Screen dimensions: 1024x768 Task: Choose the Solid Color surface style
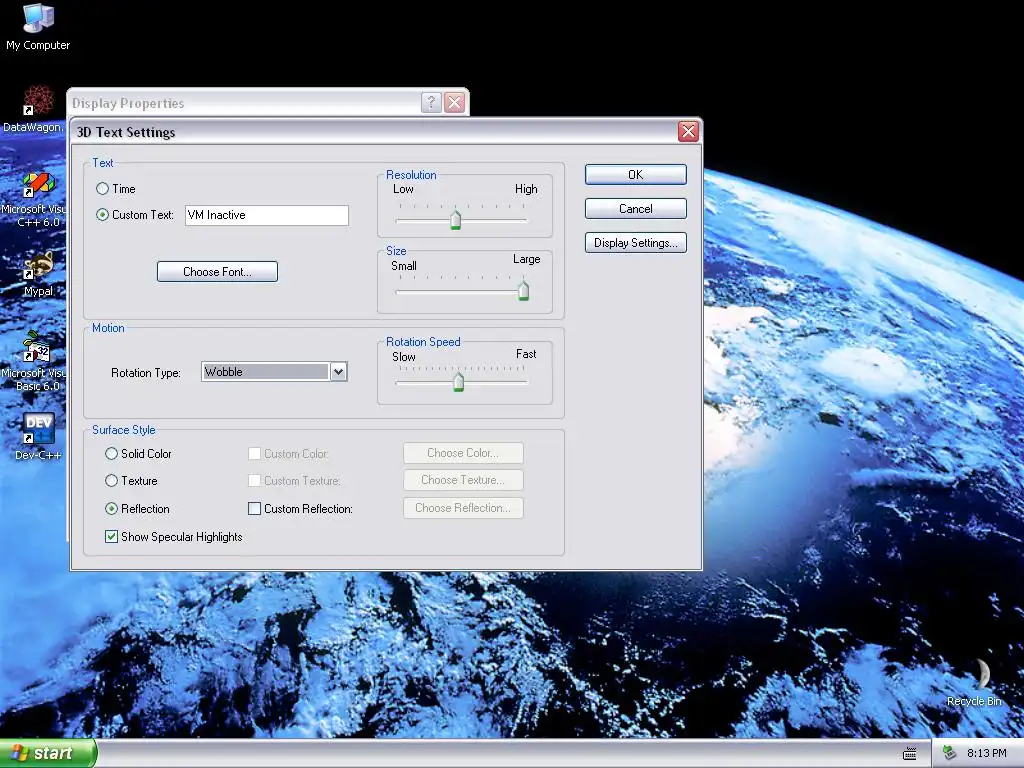(112, 453)
